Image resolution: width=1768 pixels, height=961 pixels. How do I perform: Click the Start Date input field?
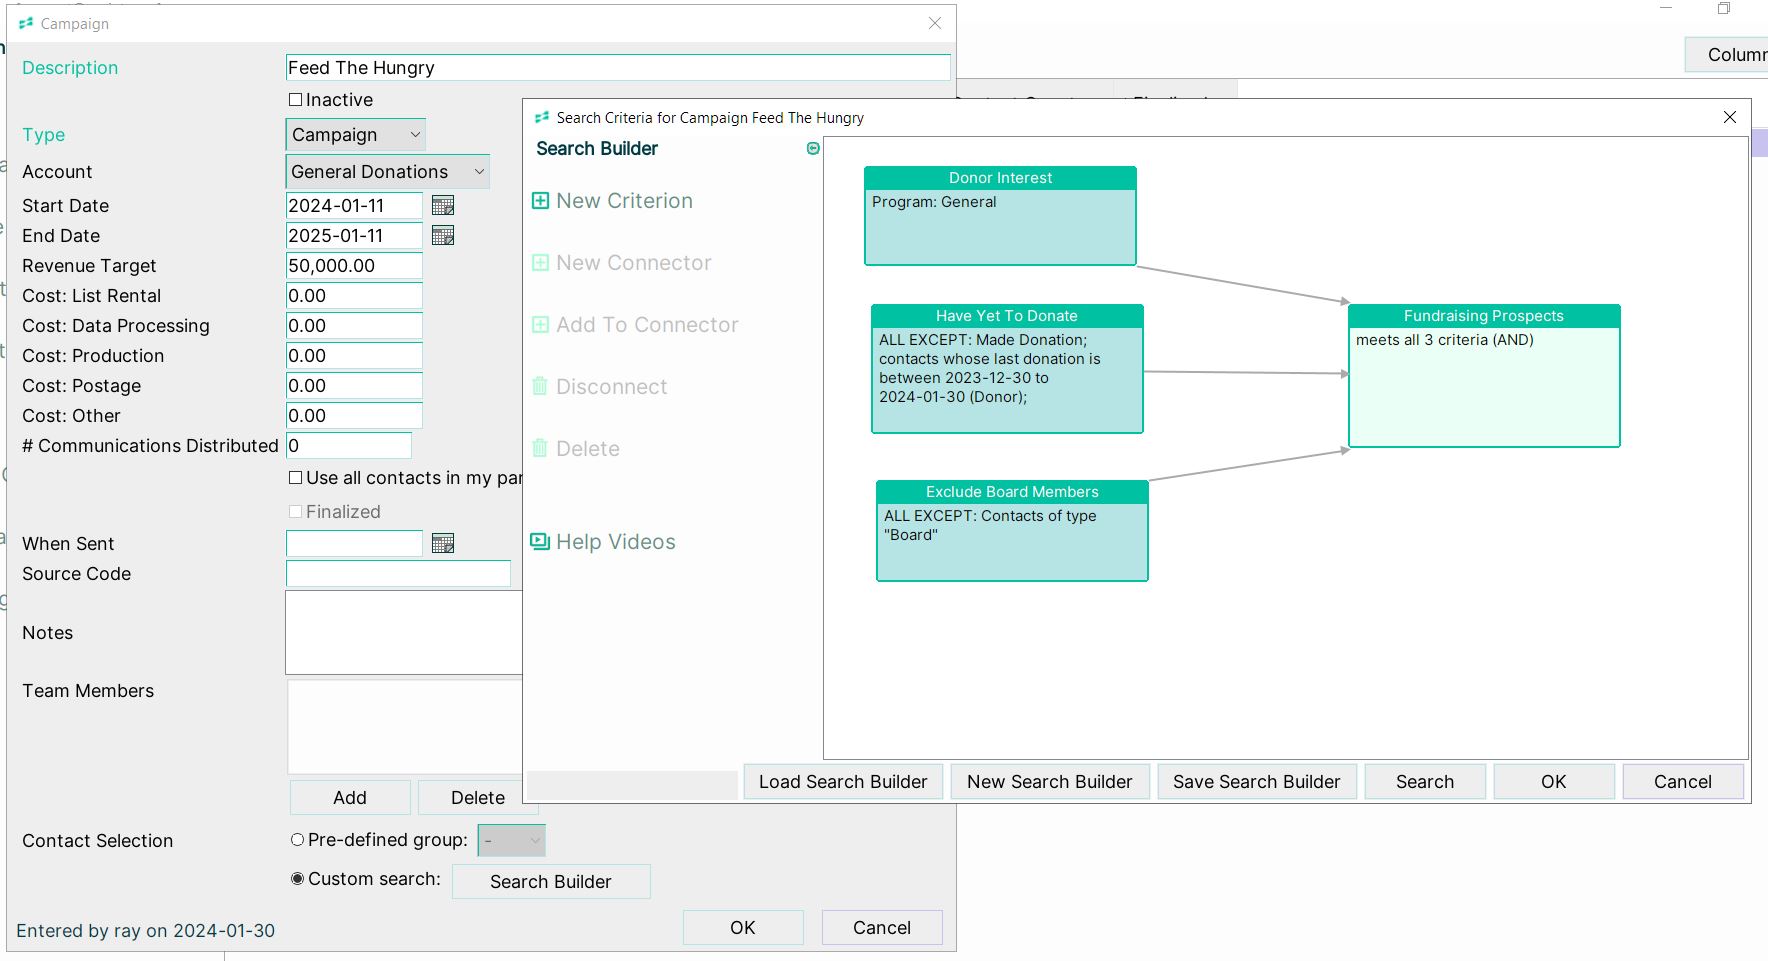pyautogui.click(x=354, y=206)
